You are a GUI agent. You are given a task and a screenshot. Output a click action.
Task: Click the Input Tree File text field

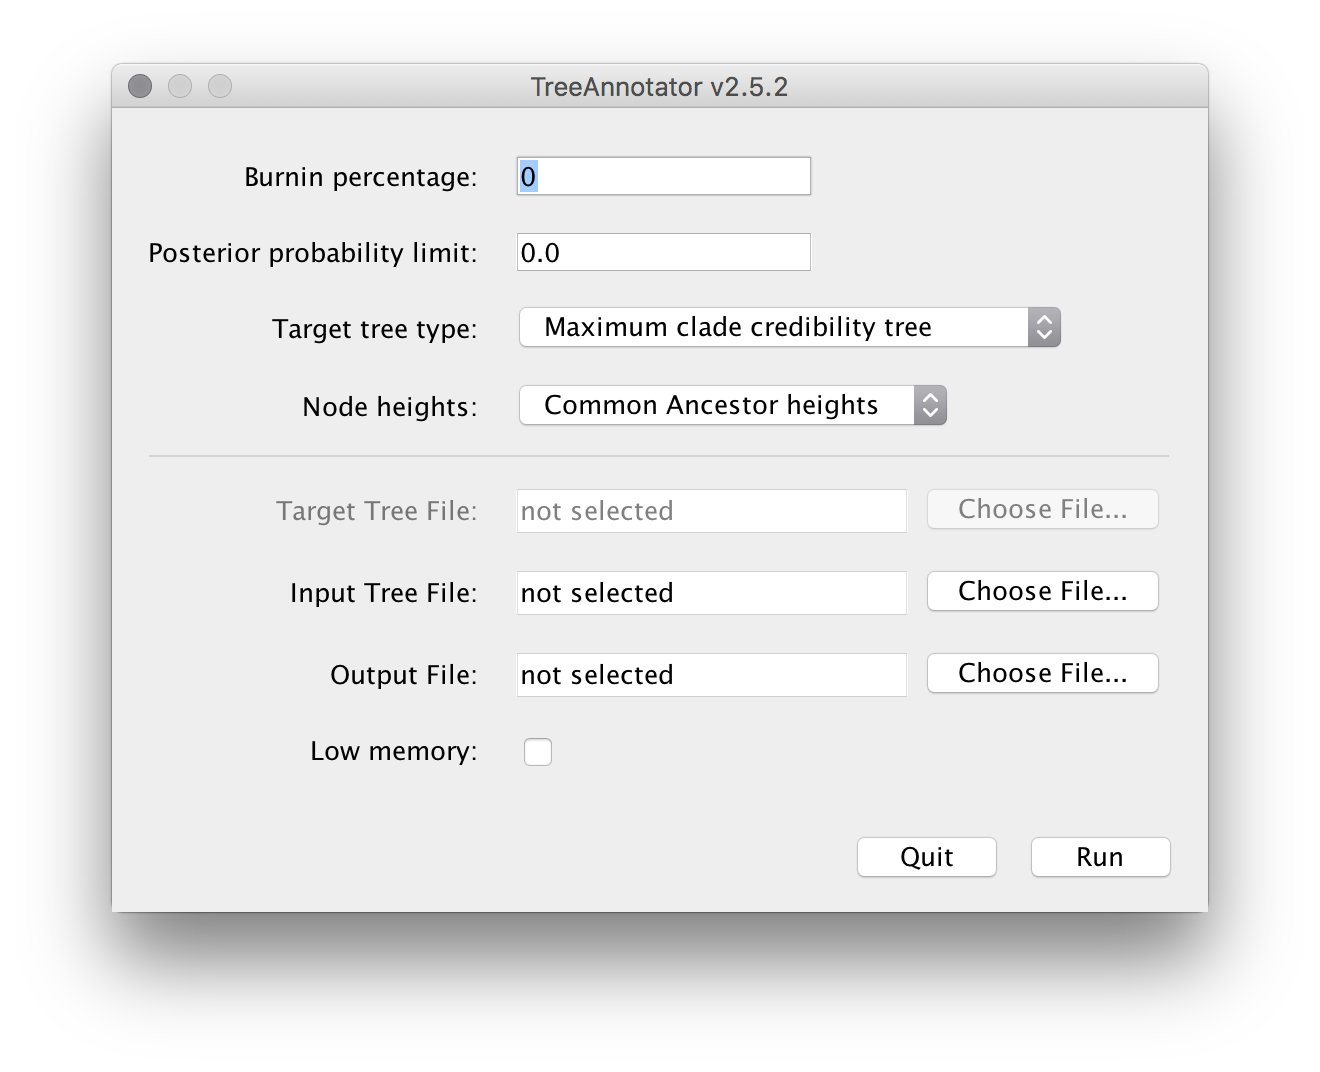[x=711, y=593]
